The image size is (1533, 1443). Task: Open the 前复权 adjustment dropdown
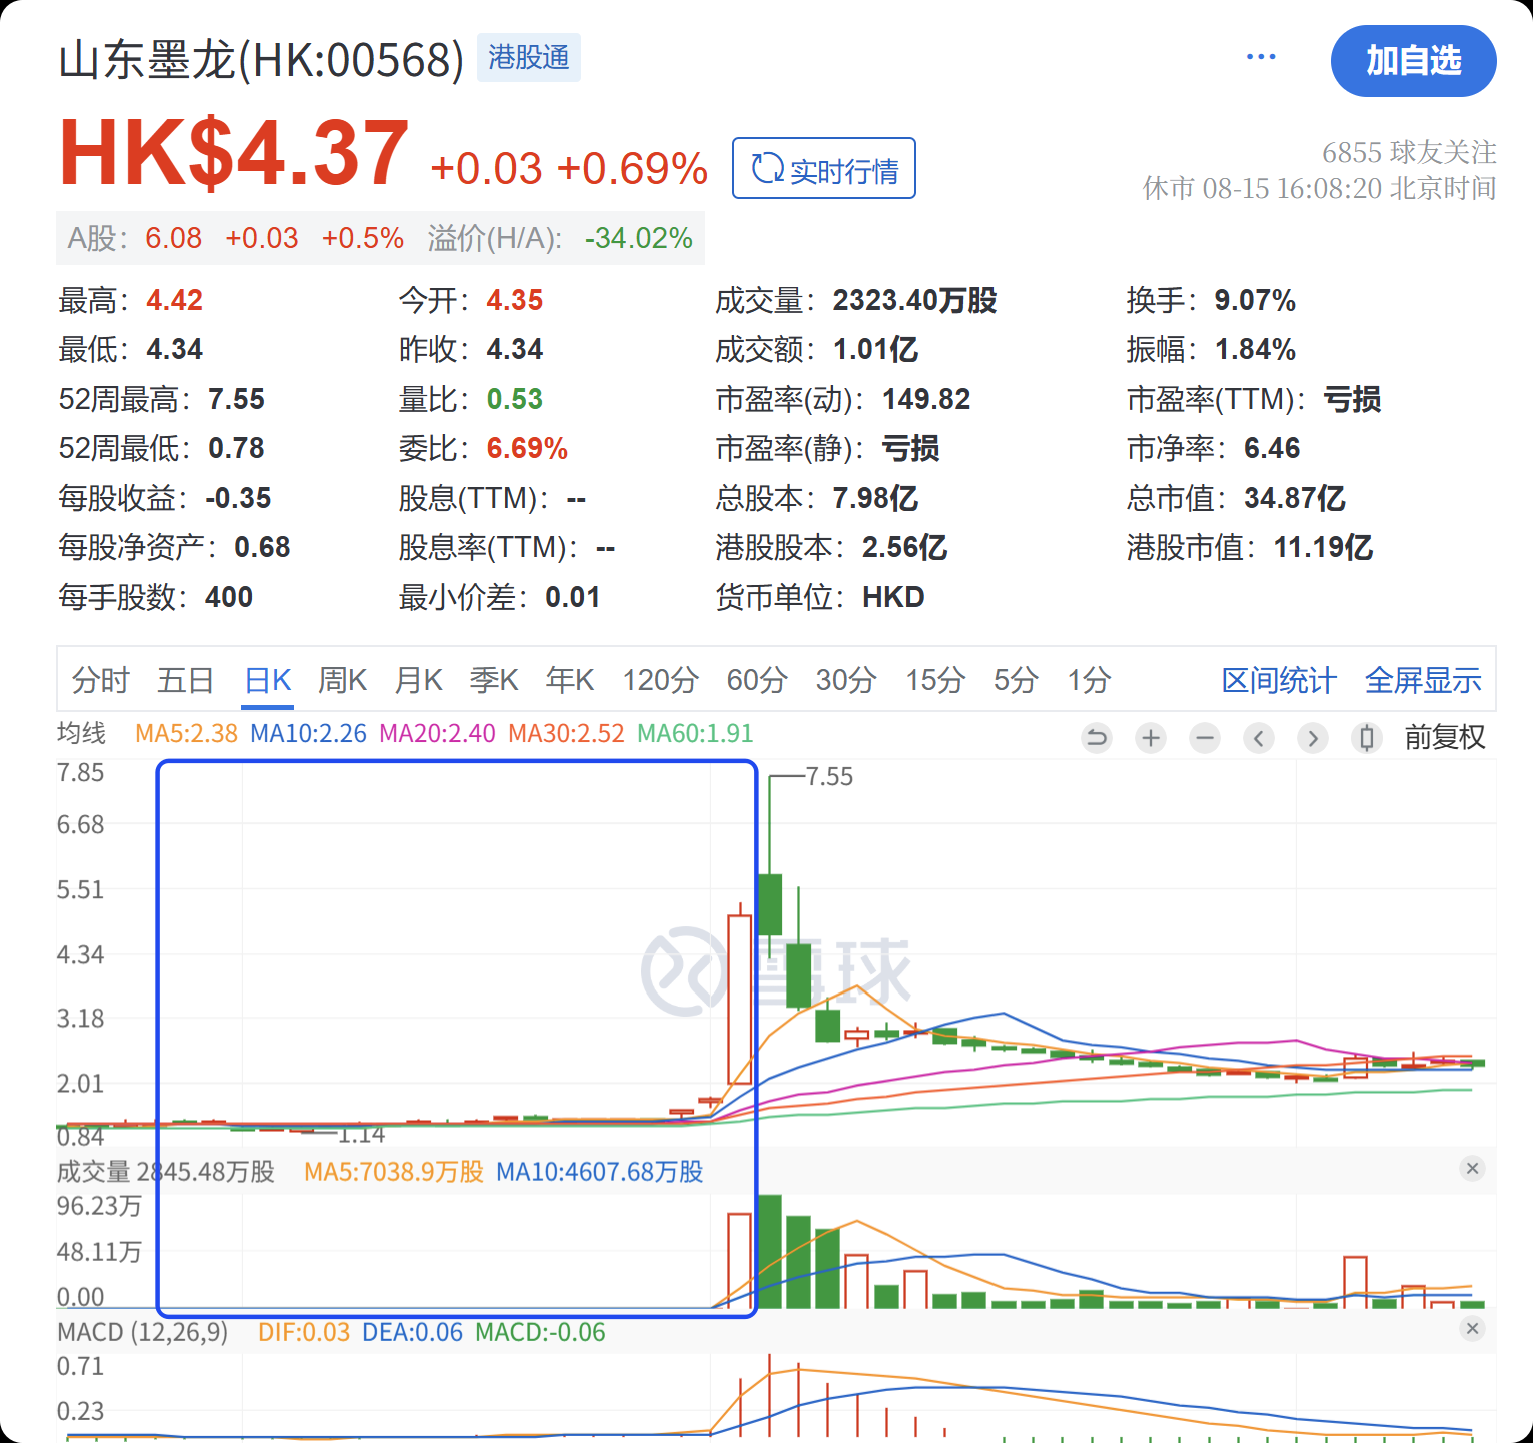click(x=1445, y=737)
